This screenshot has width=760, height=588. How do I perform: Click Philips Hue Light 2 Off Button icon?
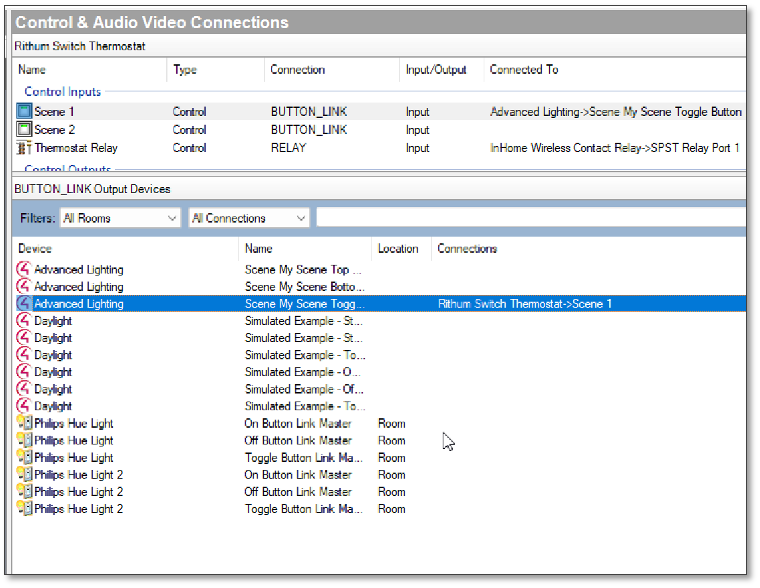(24, 492)
